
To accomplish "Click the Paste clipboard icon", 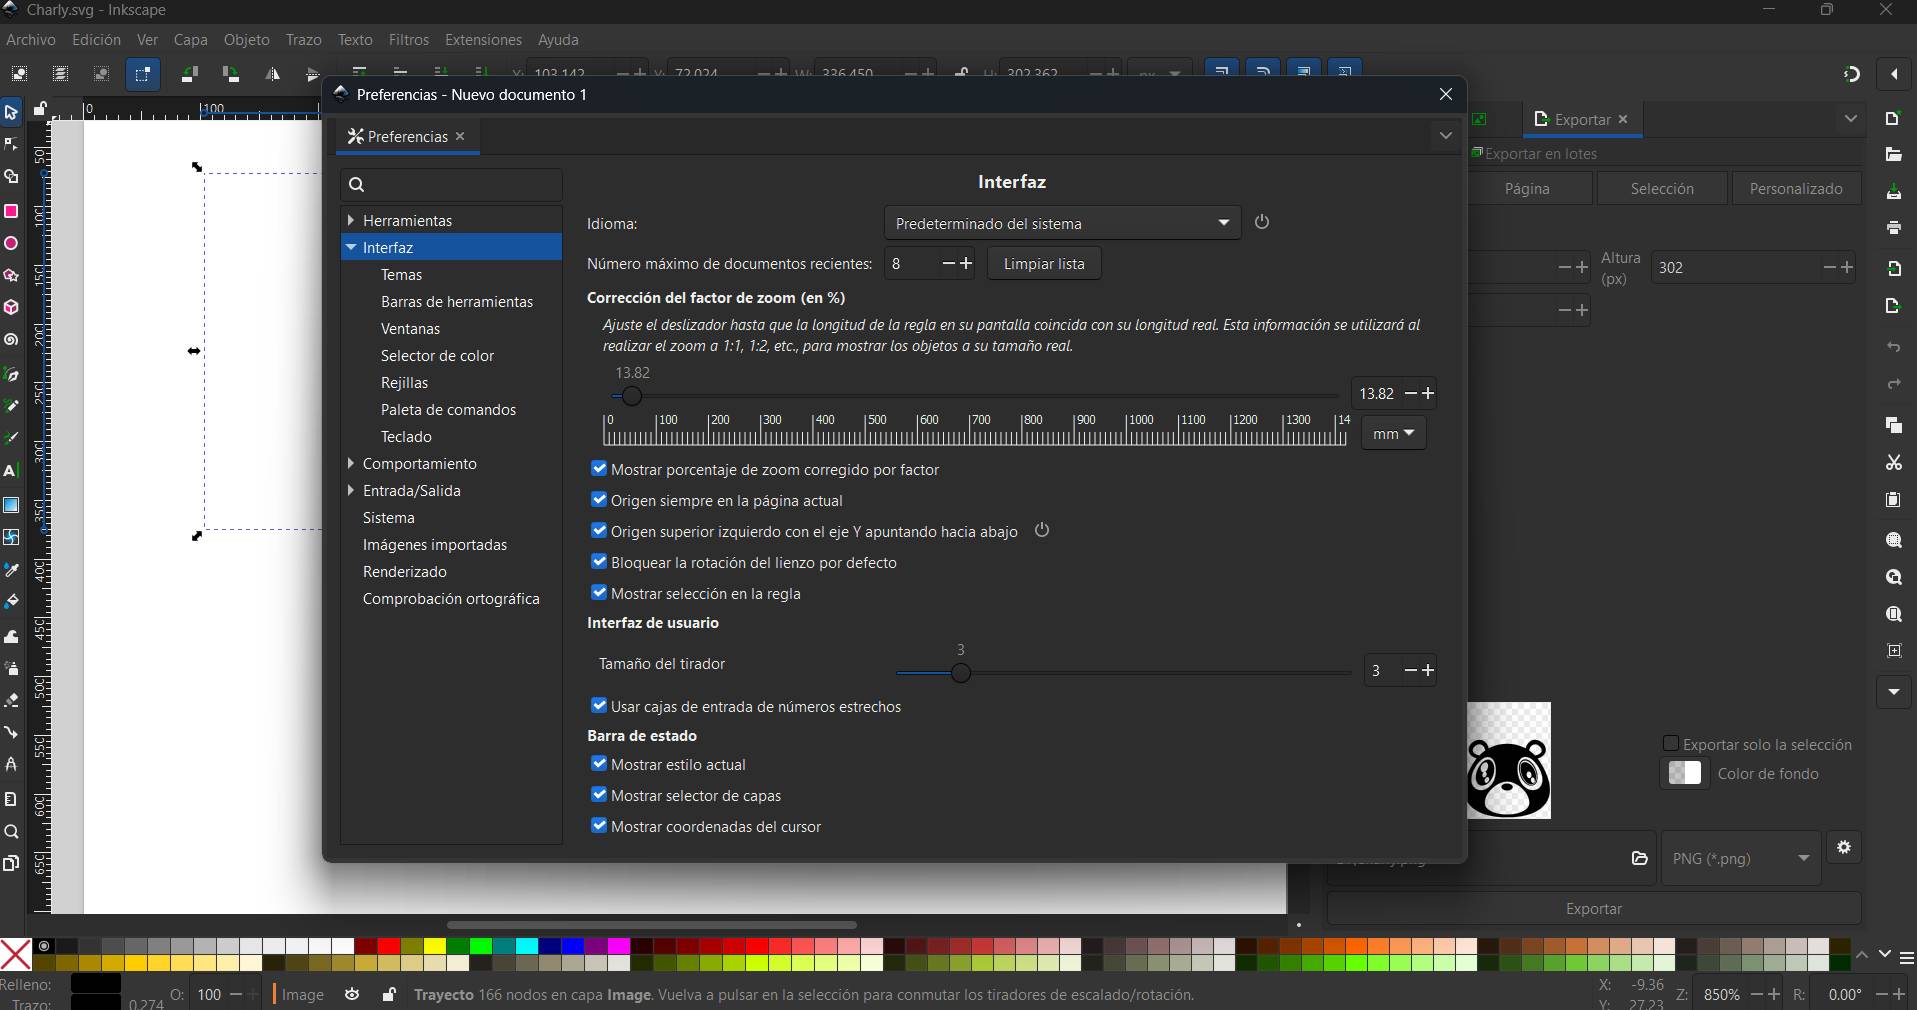I will coord(1893,499).
